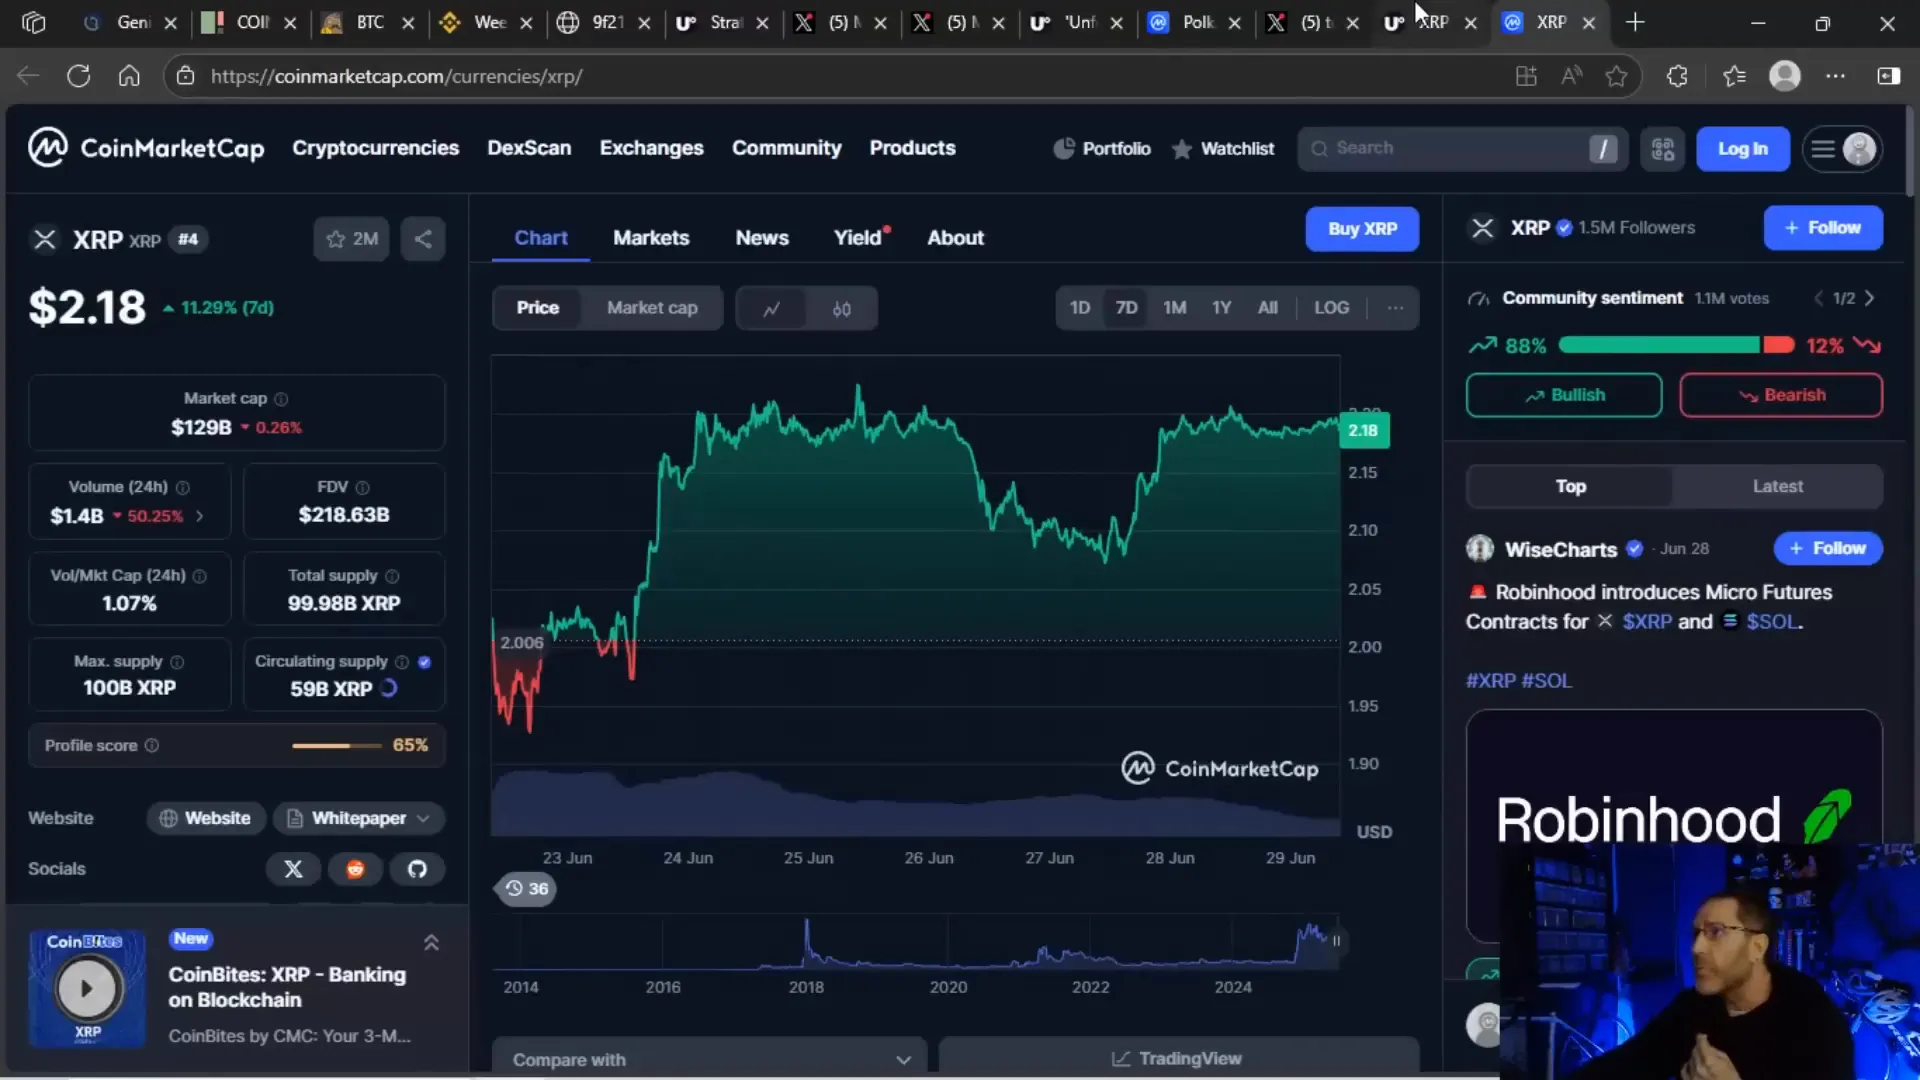Click the Log In button
1920x1080 pixels.
(1742, 149)
